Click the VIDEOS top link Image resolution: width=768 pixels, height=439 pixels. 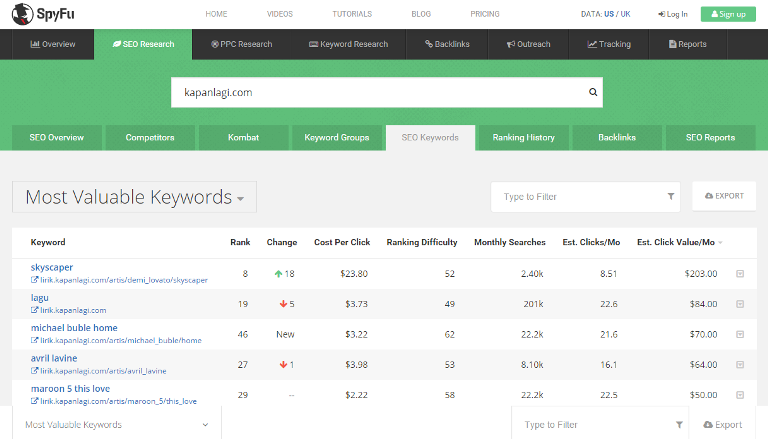(280, 14)
